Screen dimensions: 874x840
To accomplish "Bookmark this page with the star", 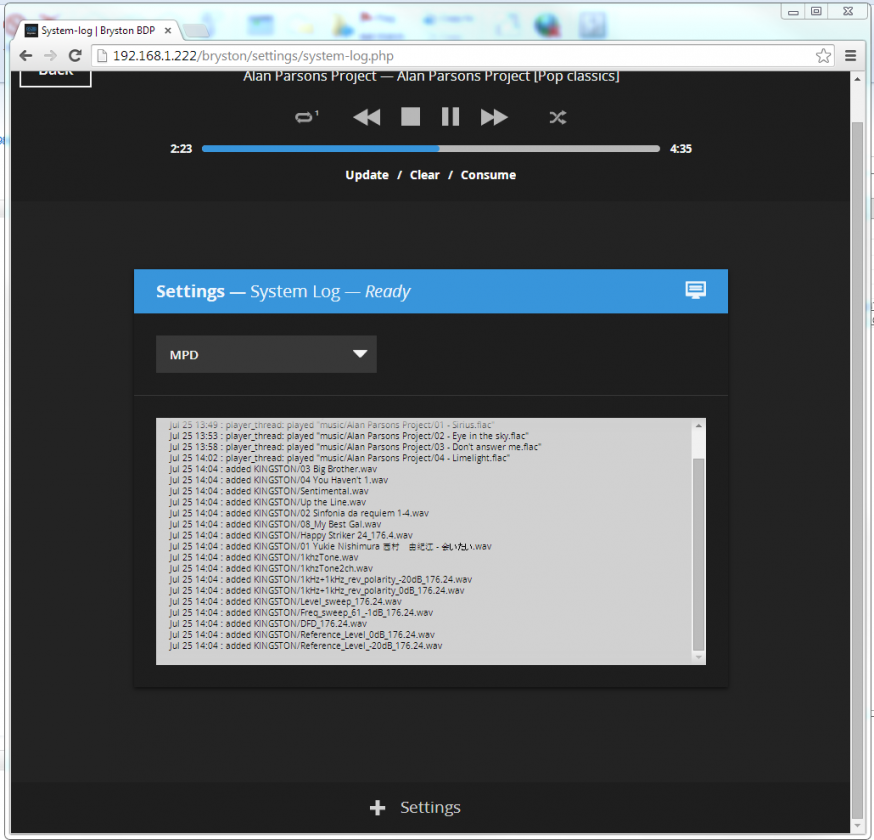I will point(823,56).
